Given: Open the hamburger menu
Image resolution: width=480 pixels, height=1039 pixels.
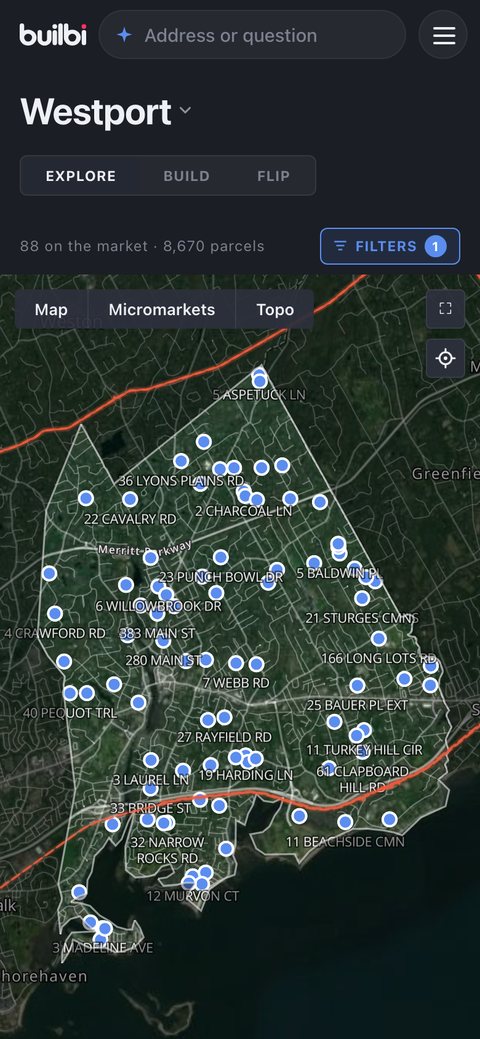Looking at the screenshot, I should (443, 35).
